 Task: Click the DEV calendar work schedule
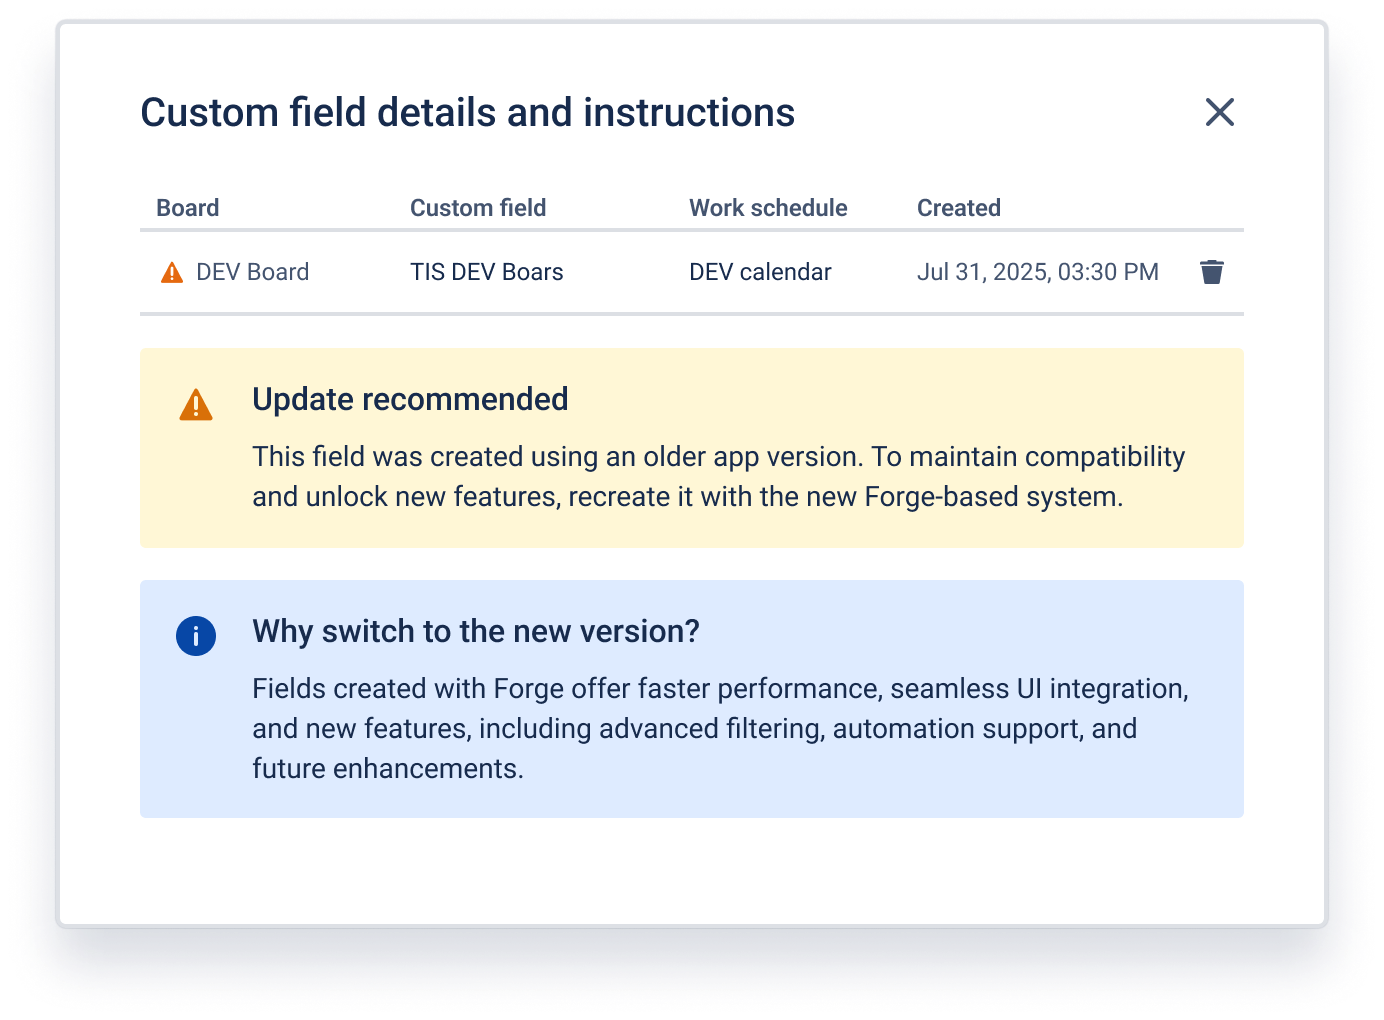point(760,272)
